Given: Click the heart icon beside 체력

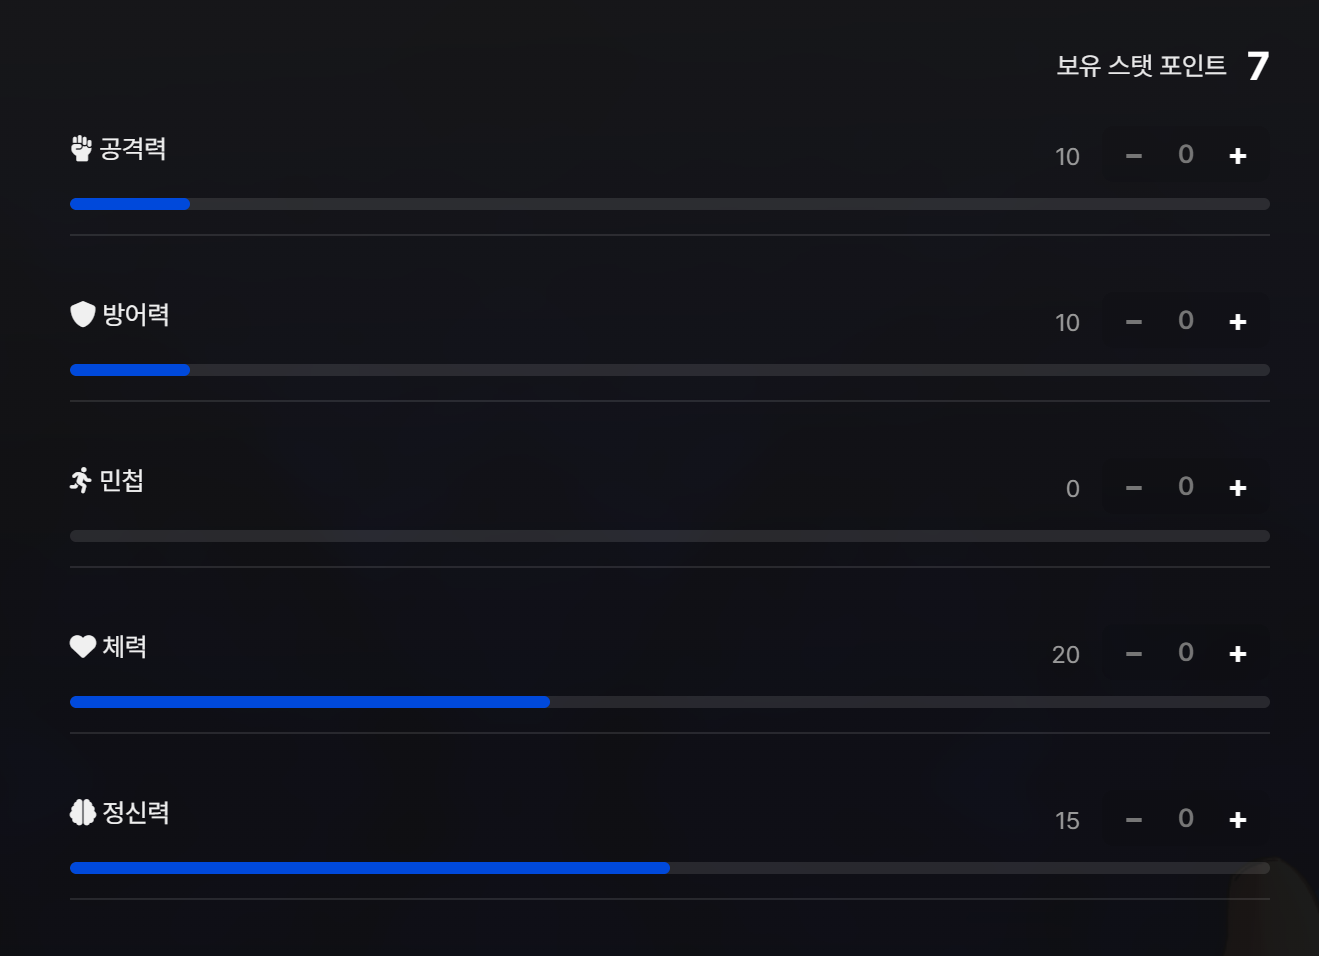Looking at the screenshot, I should click(82, 647).
